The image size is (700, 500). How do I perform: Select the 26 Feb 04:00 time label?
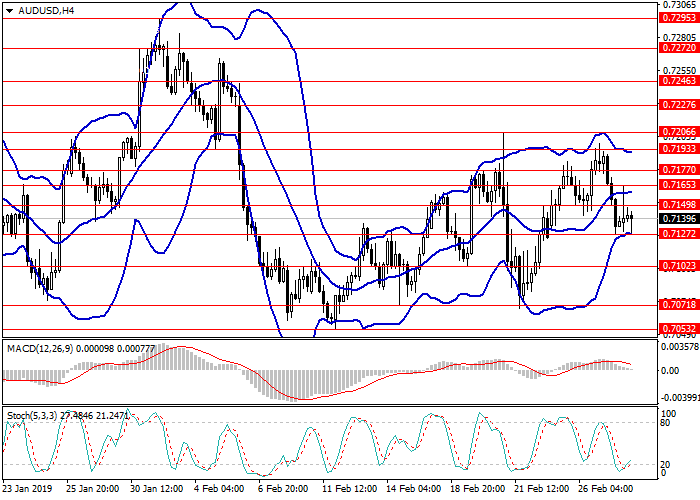(608, 489)
